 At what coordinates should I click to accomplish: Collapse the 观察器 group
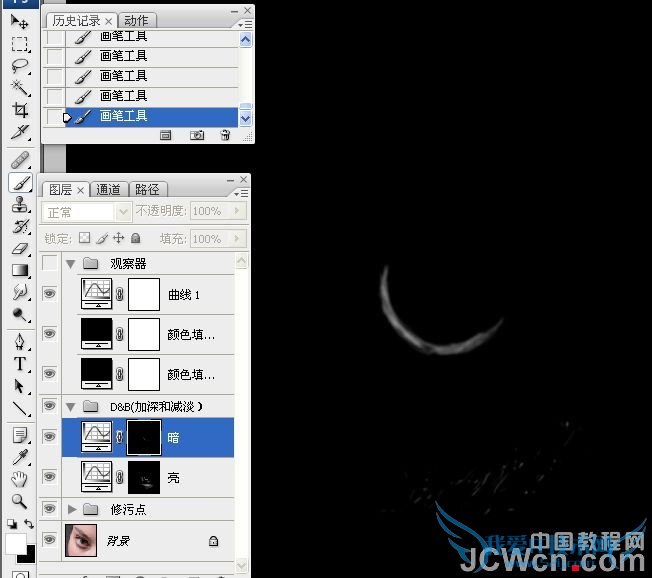pos(71,264)
